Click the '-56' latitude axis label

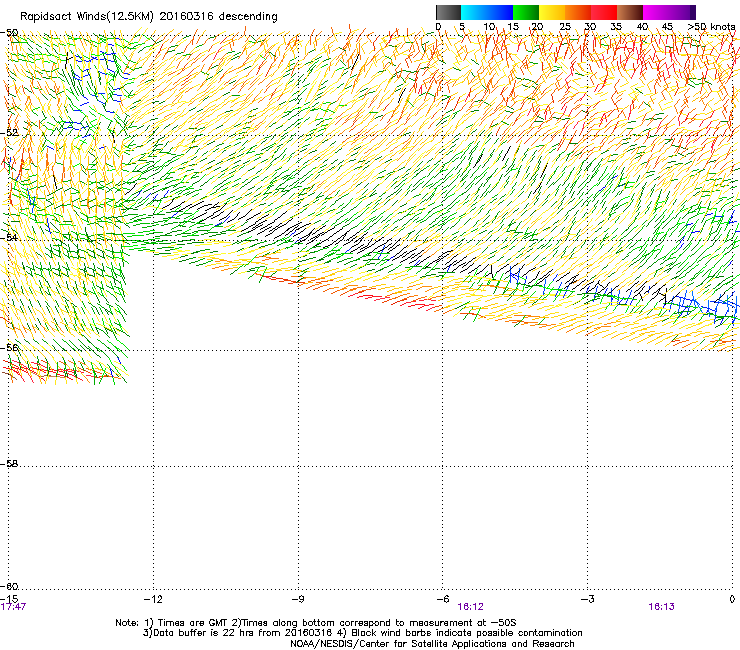(x=10, y=347)
